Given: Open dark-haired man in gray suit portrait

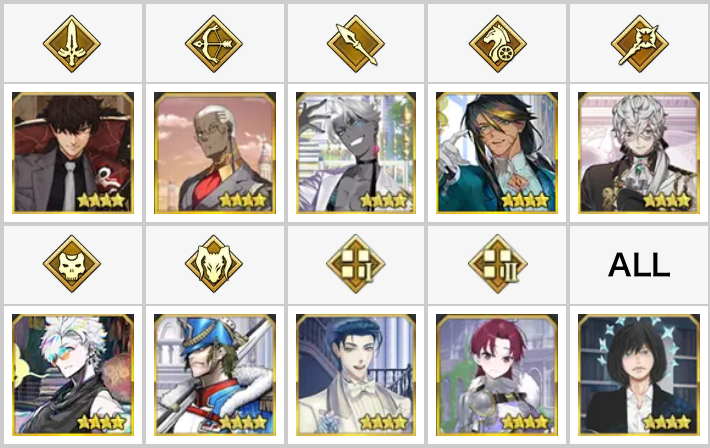Looking at the screenshot, I should (73, 153).
